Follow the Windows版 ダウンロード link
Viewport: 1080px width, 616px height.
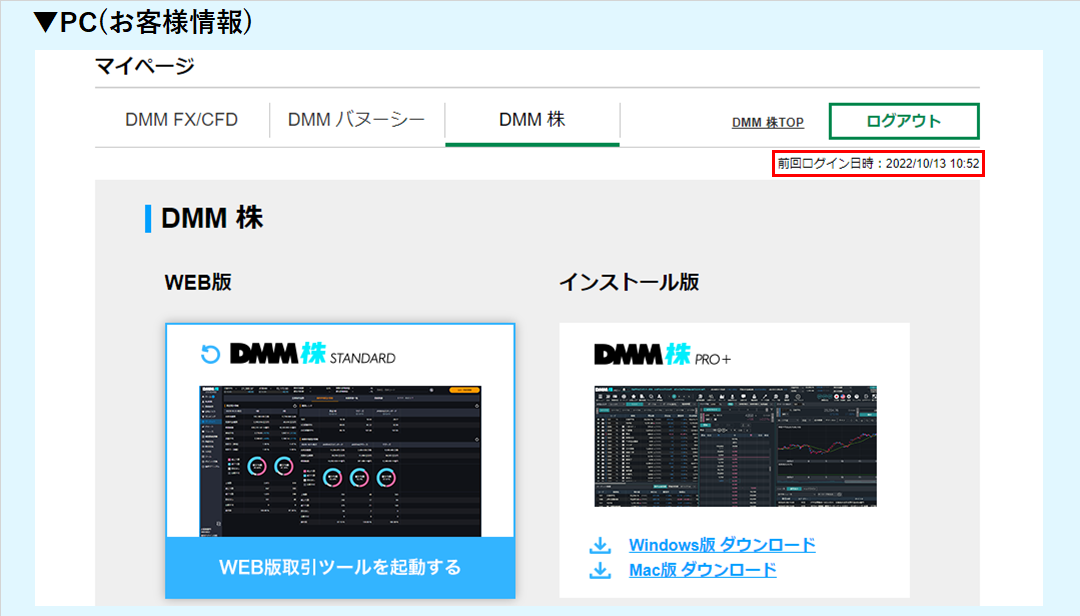click(721, 545)
